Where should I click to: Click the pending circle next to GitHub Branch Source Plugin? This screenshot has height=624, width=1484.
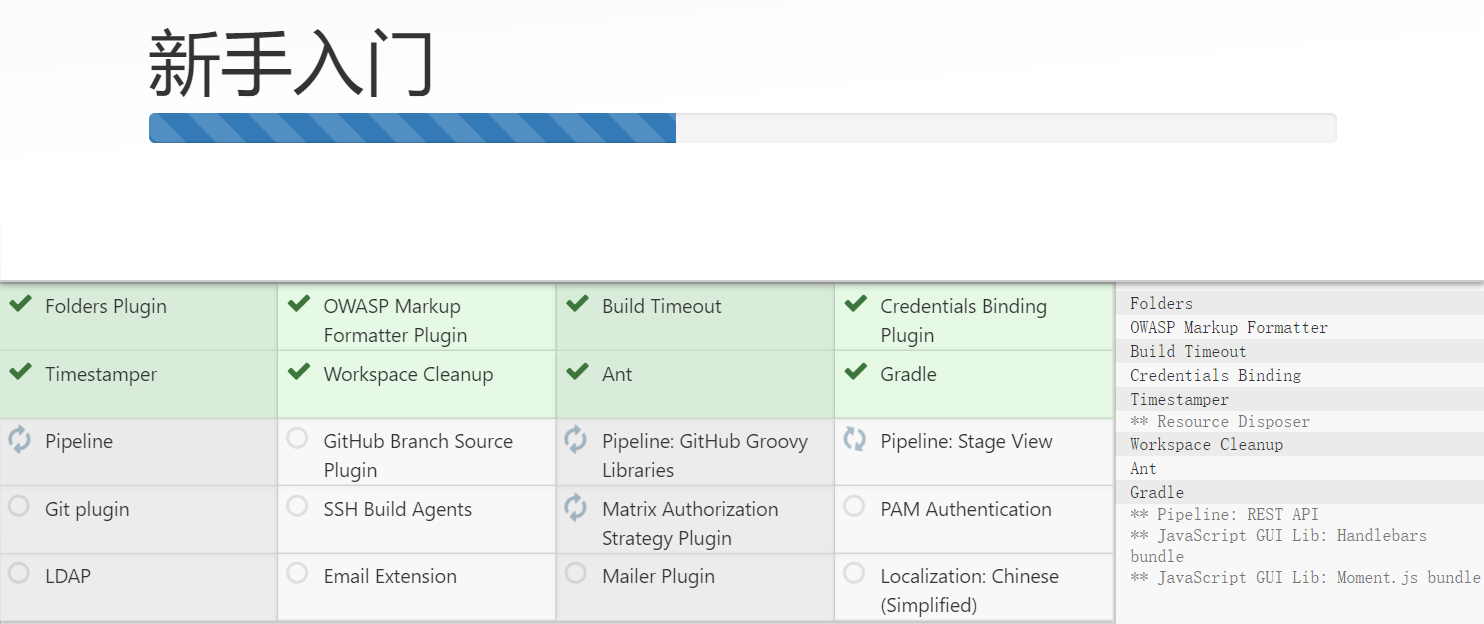point(297,438)
